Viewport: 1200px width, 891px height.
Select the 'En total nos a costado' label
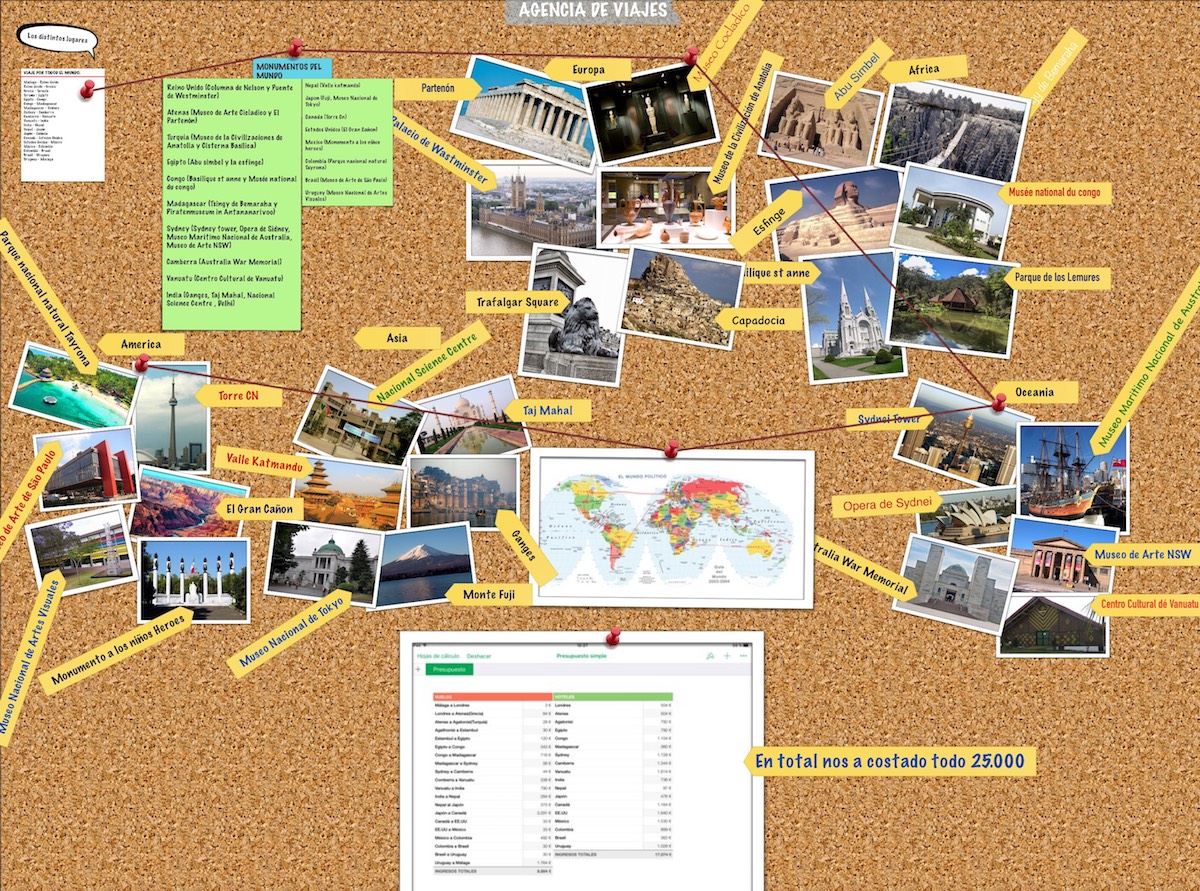click(889, 762)
